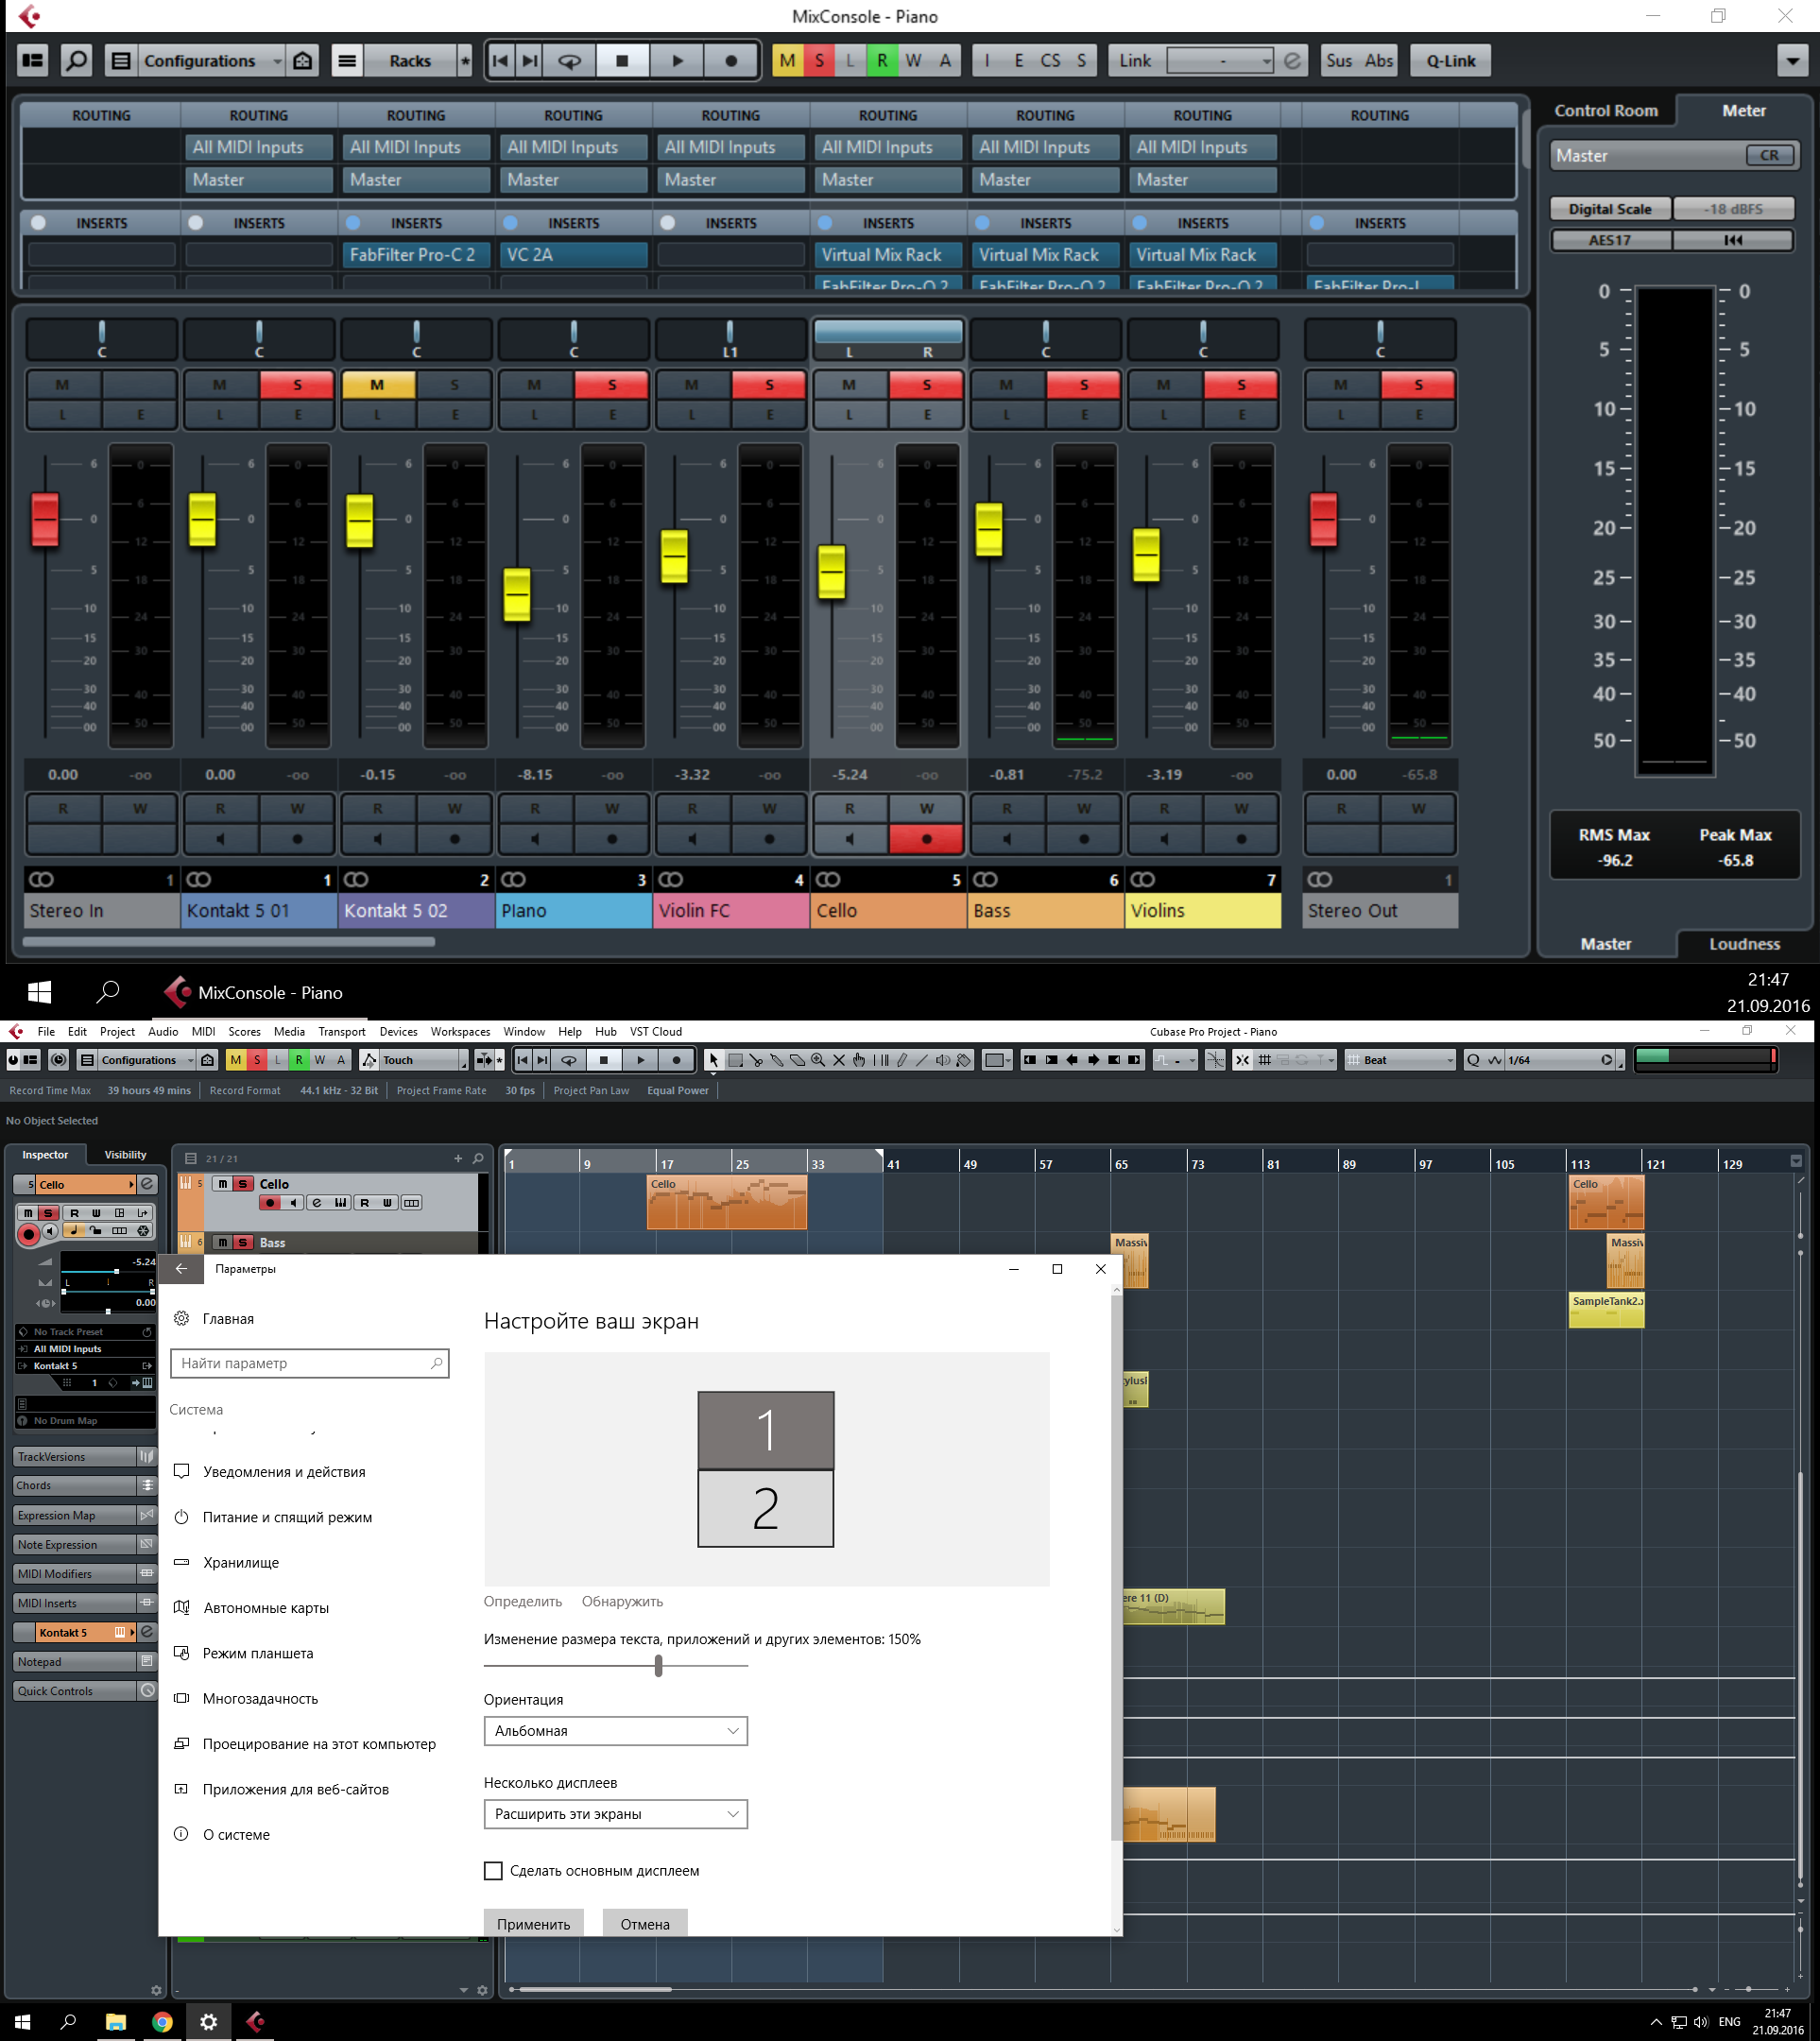1820x2041 pixels.
Task: Open the Ориентация dropdown Альбомная
Action: (615, 1731)
